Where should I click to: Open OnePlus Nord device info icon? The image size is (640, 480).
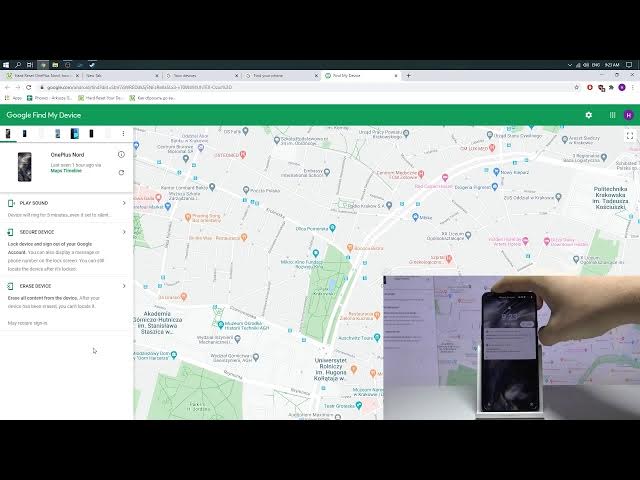tap(121, 154)
